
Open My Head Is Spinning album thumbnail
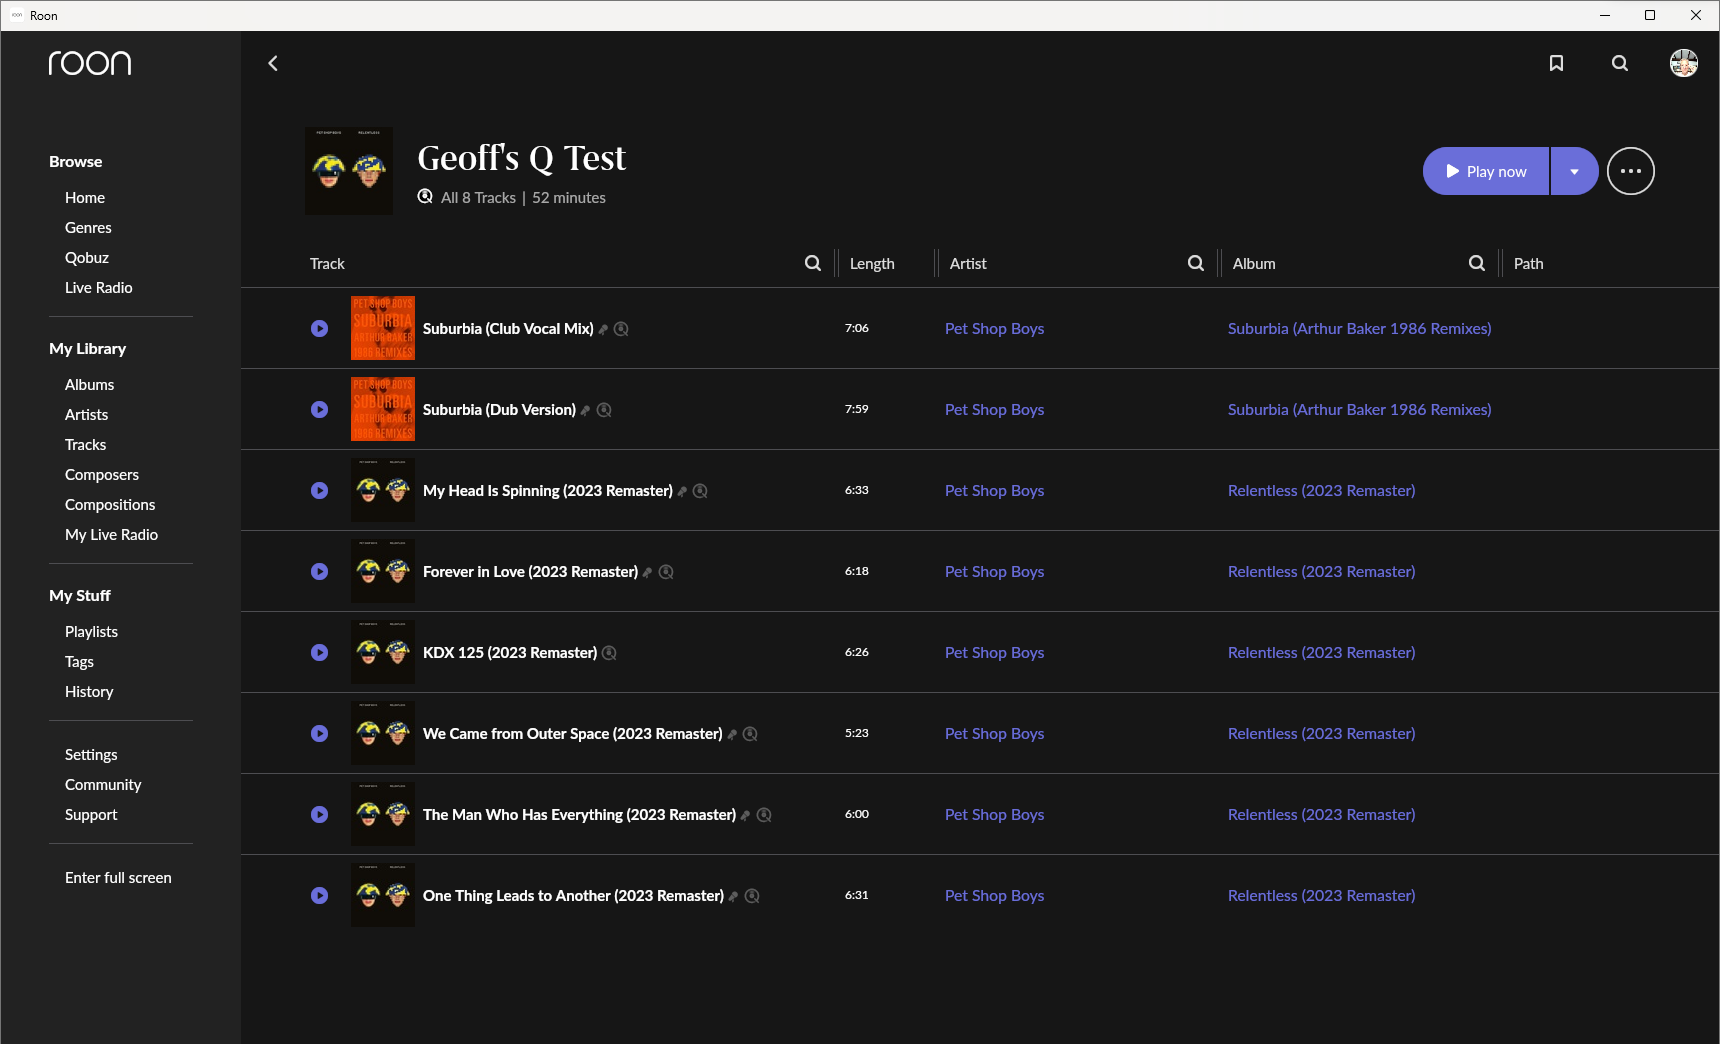383,490
